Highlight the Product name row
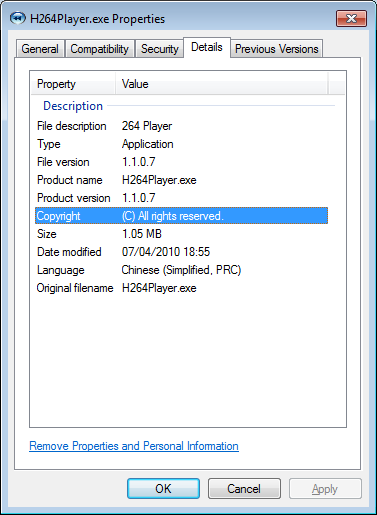The height and width of the screenshot is (515, 377). (x=182, y=180)
